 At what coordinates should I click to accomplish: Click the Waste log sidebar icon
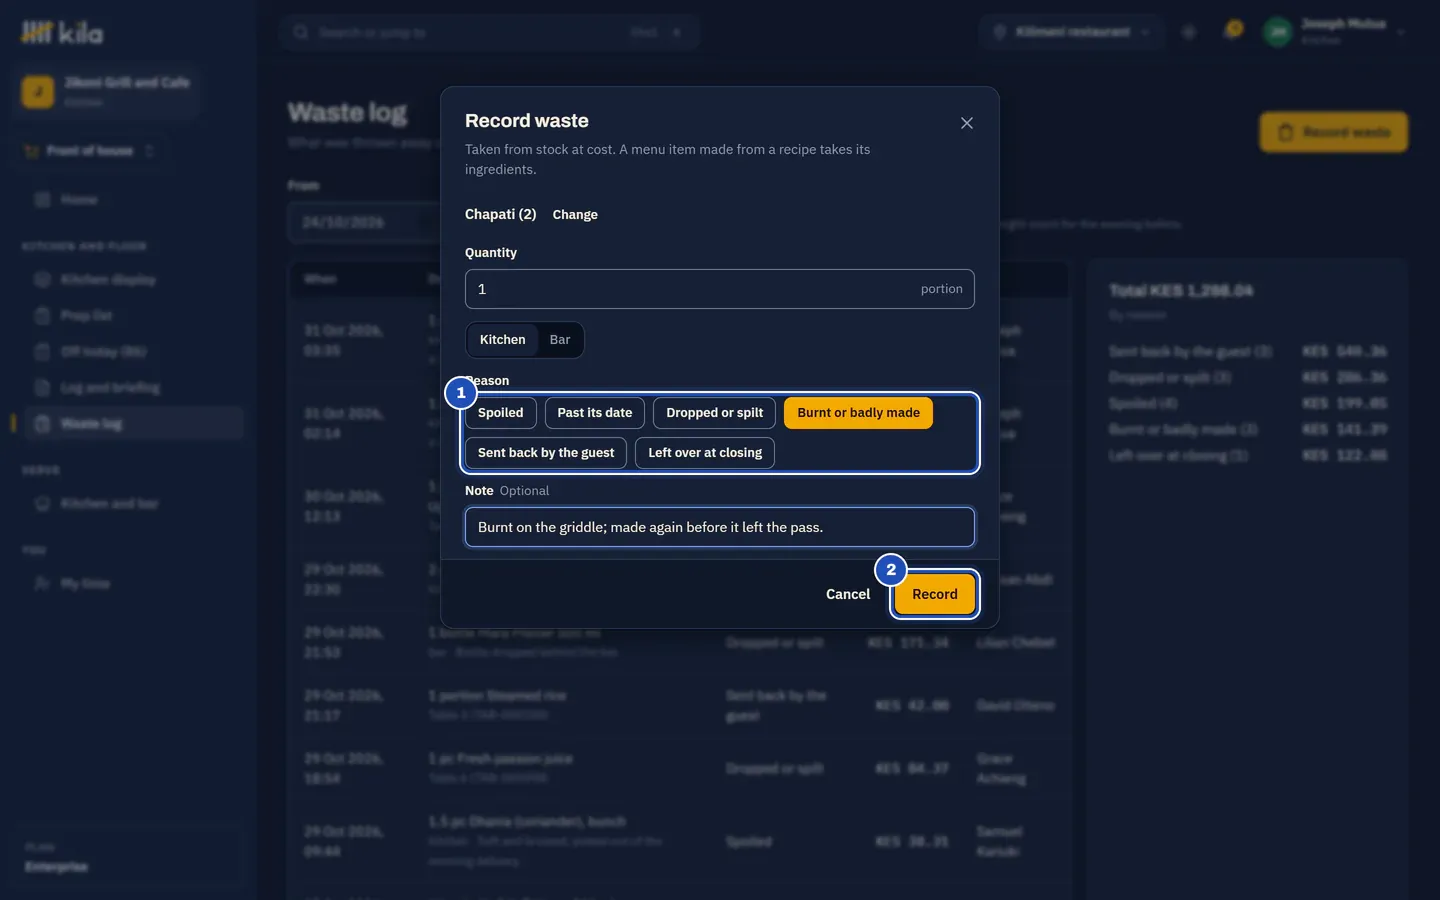(x=42, y=424)
